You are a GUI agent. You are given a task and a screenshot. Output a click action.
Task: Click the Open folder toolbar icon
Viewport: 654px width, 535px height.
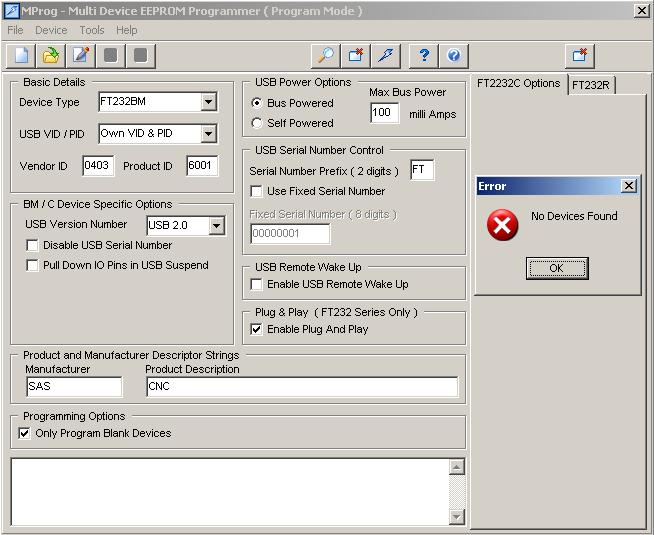[50, 55]
